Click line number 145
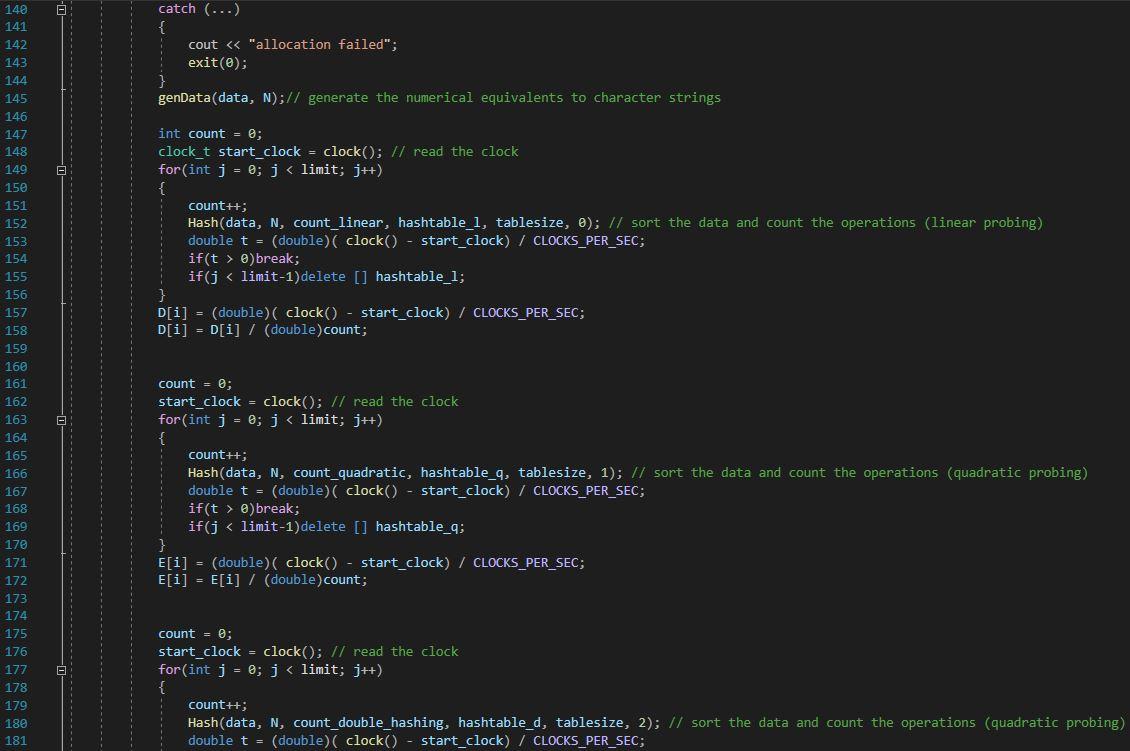Viewport: 1130px width, 751px height. click(x=15, y=97)
